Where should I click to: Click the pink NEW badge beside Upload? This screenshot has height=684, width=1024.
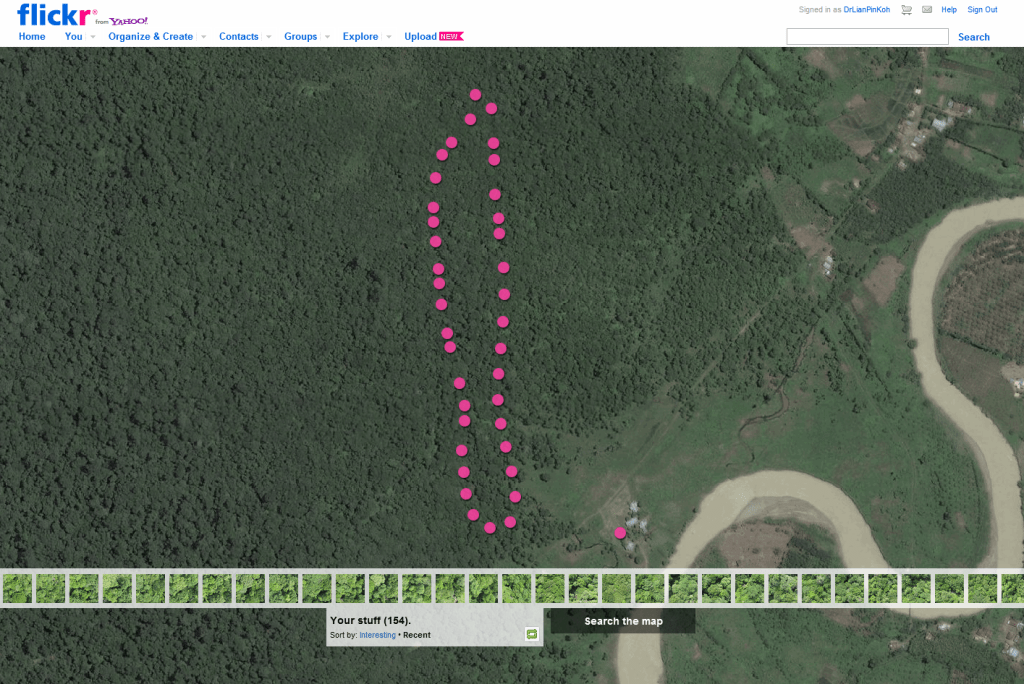pyautogui.click(x=451, y=37)
